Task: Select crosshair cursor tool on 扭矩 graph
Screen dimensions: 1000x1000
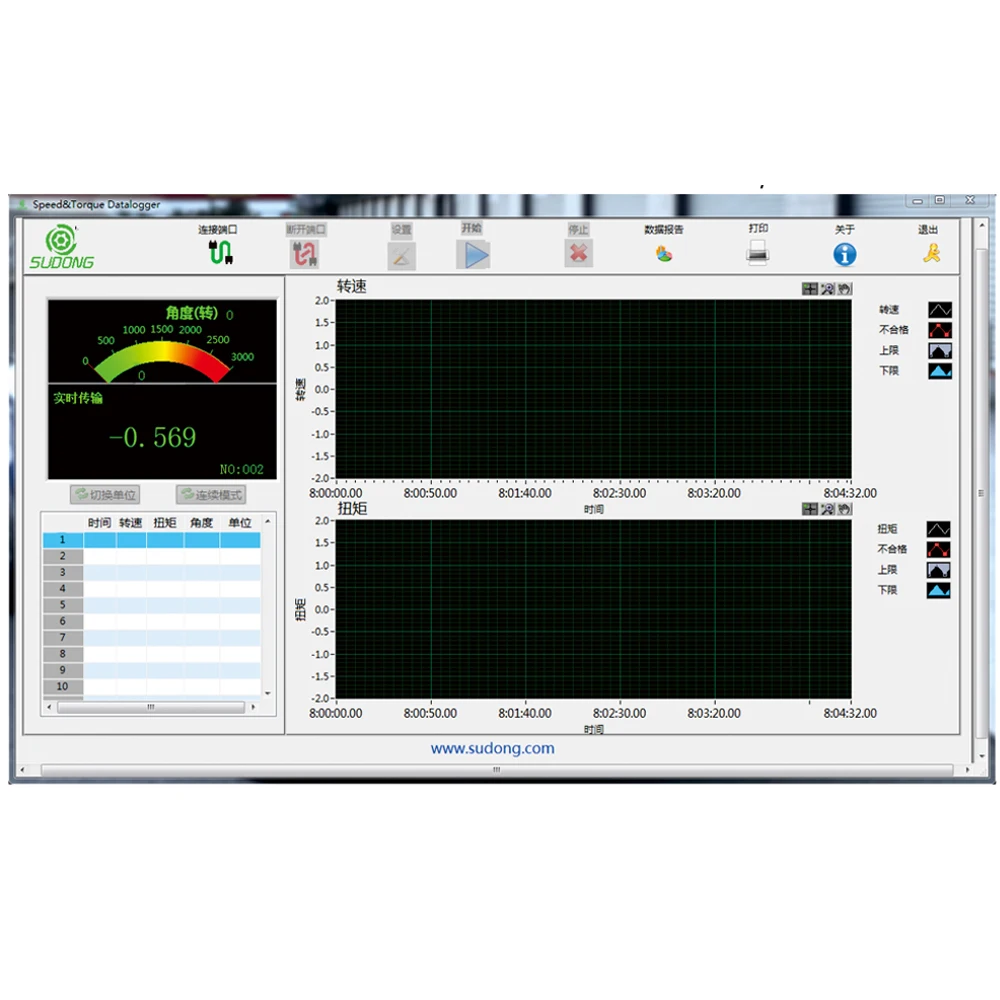Action: pyautogui.click(x=809, y=509)
